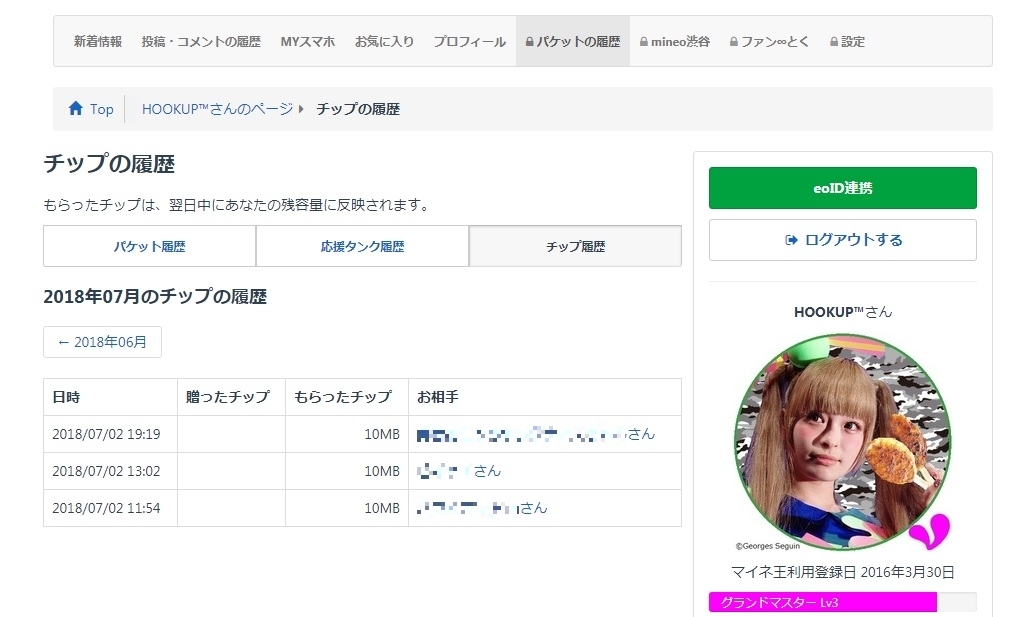
Task: Click the home icon in breadcrumb
Action: point(75,109)
